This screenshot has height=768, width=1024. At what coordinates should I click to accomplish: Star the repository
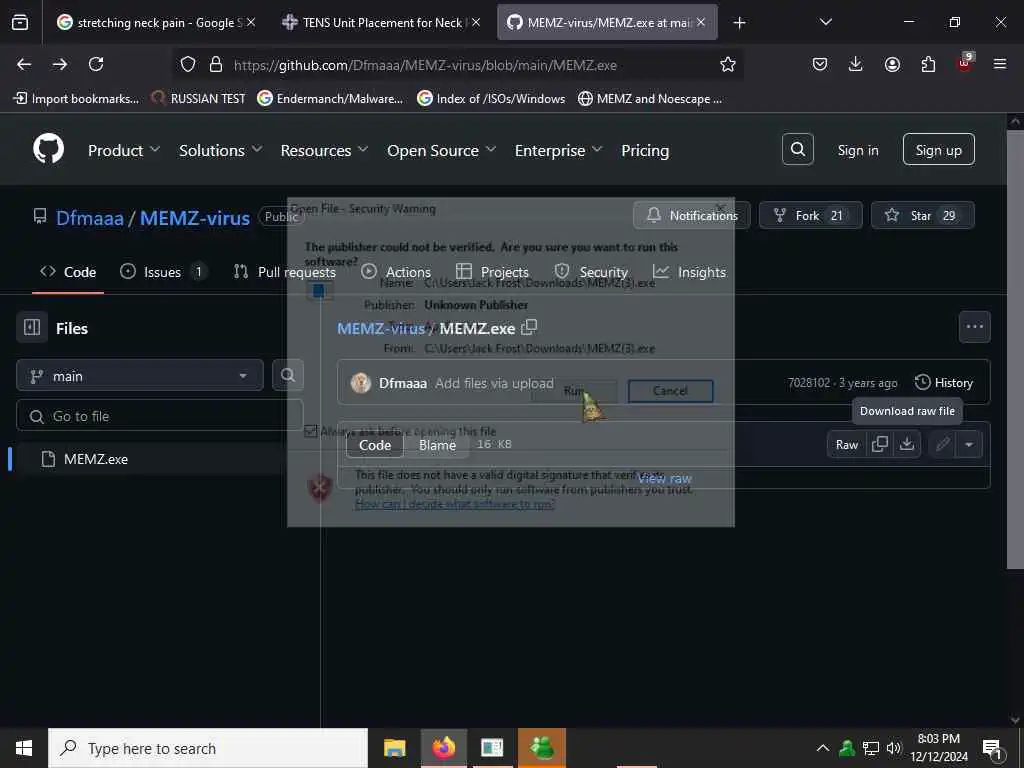922,215
